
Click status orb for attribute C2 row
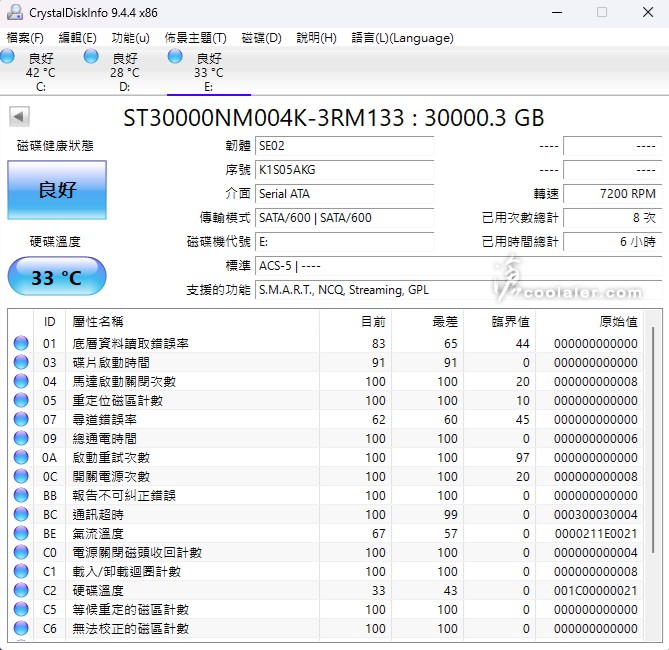(21, 590)
